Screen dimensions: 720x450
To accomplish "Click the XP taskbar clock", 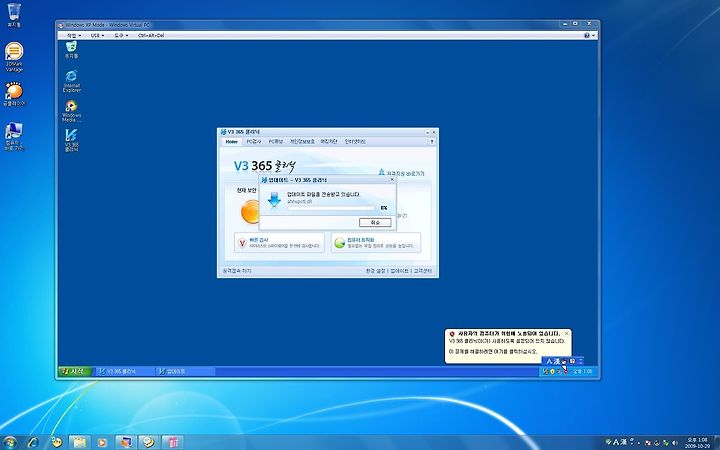I will click(x=583, y=371).
